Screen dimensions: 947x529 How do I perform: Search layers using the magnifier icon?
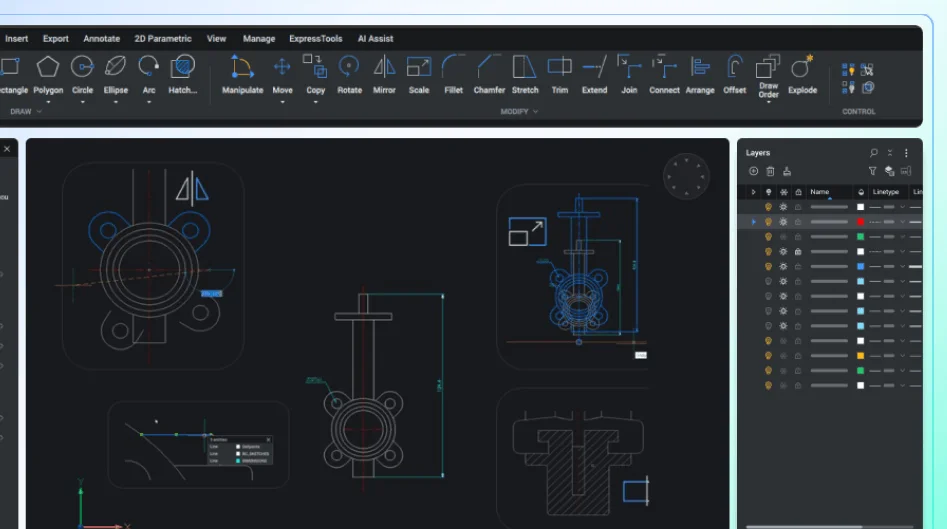click(x=873, y=153)
